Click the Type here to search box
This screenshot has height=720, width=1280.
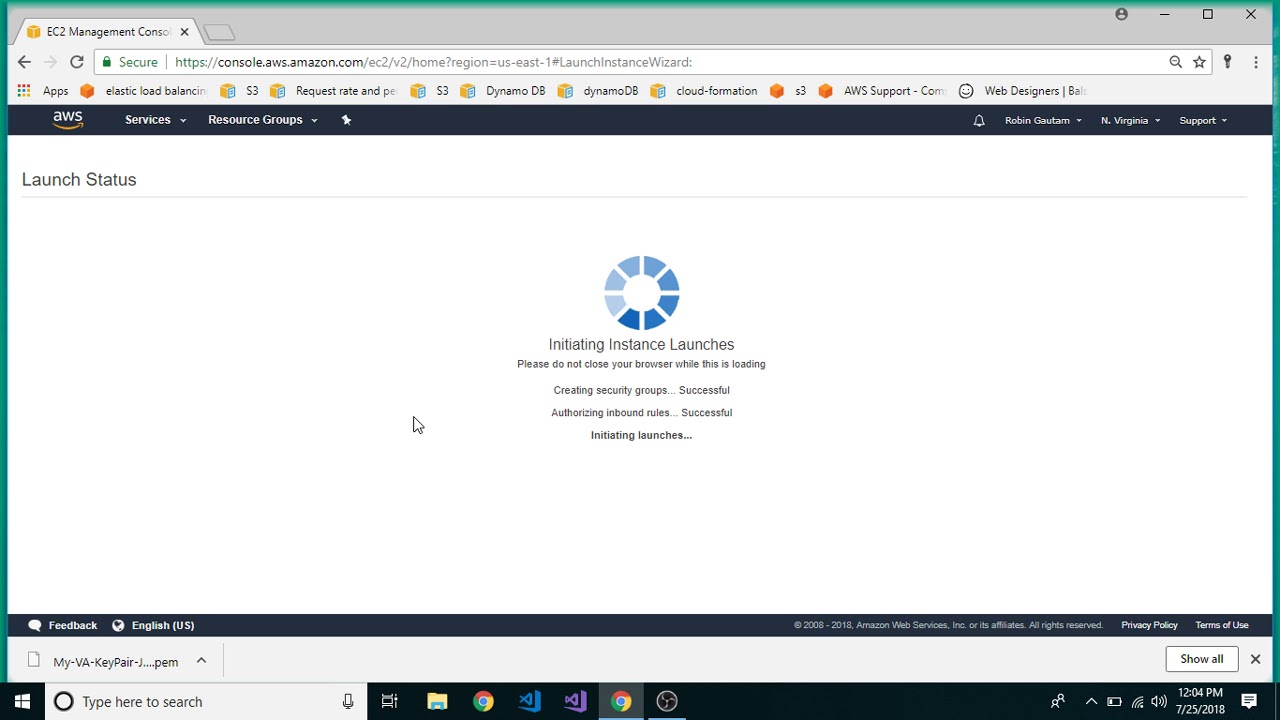206,702
